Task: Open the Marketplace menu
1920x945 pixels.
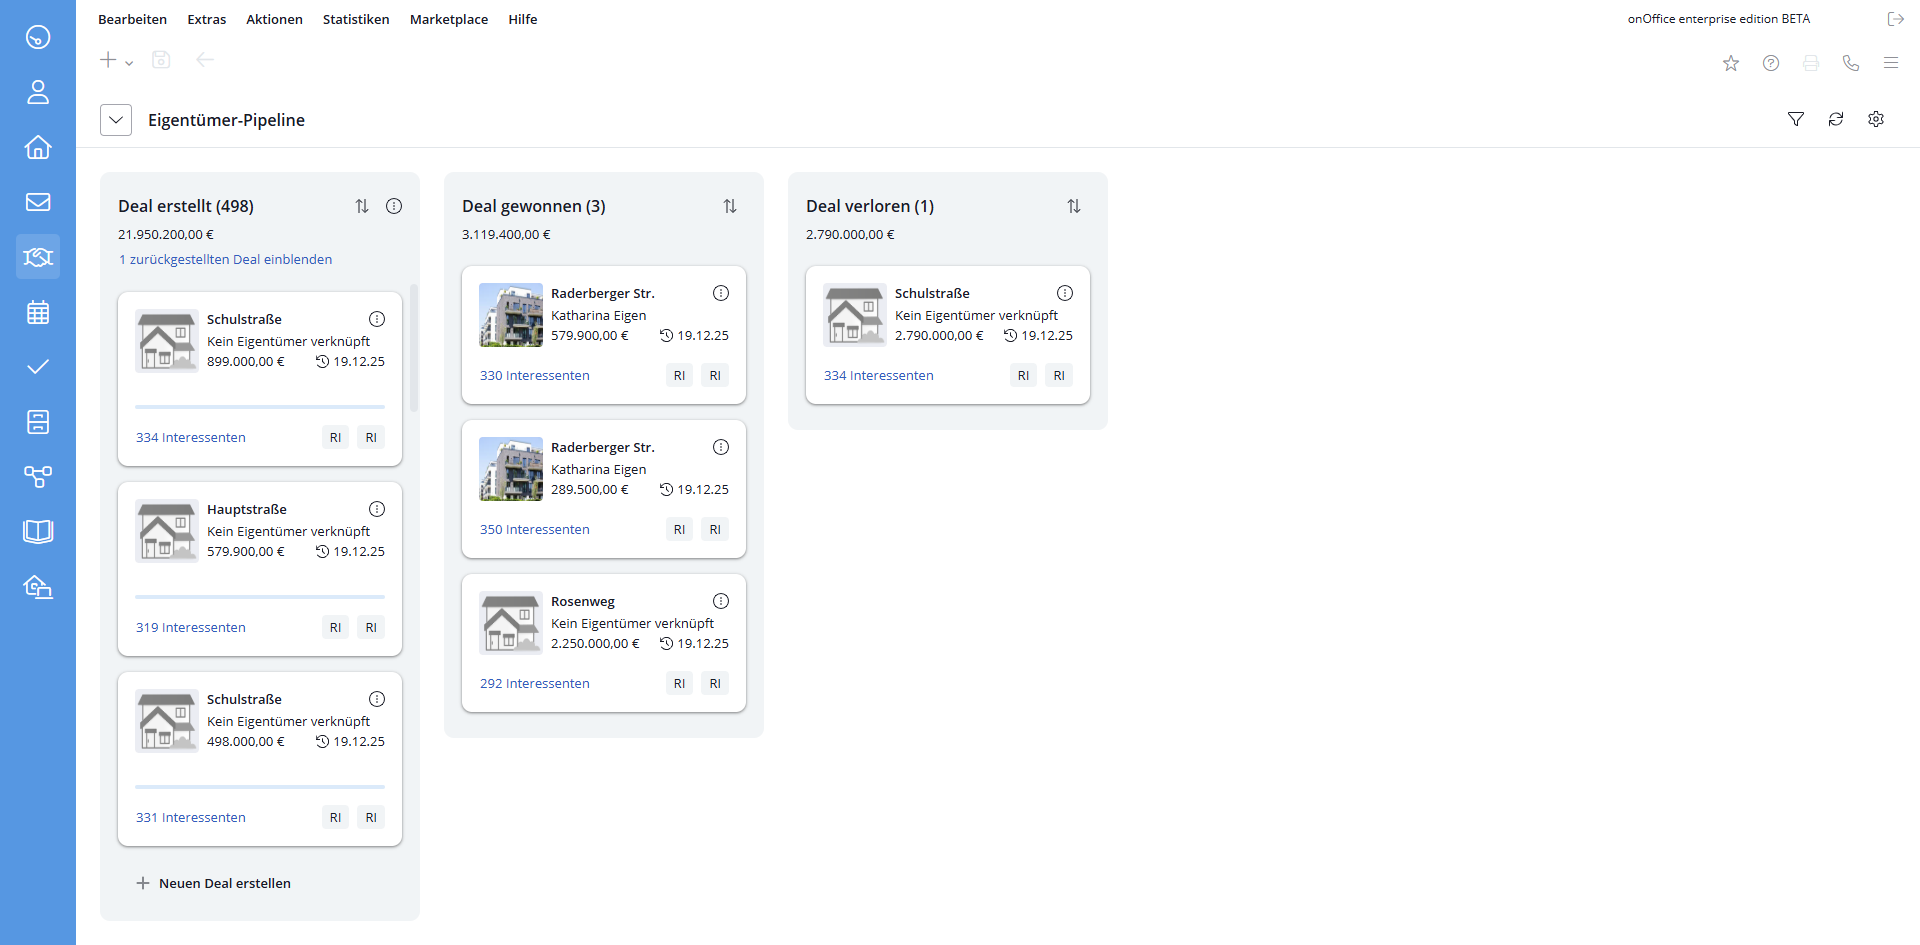Action: (x=449, y=19)
